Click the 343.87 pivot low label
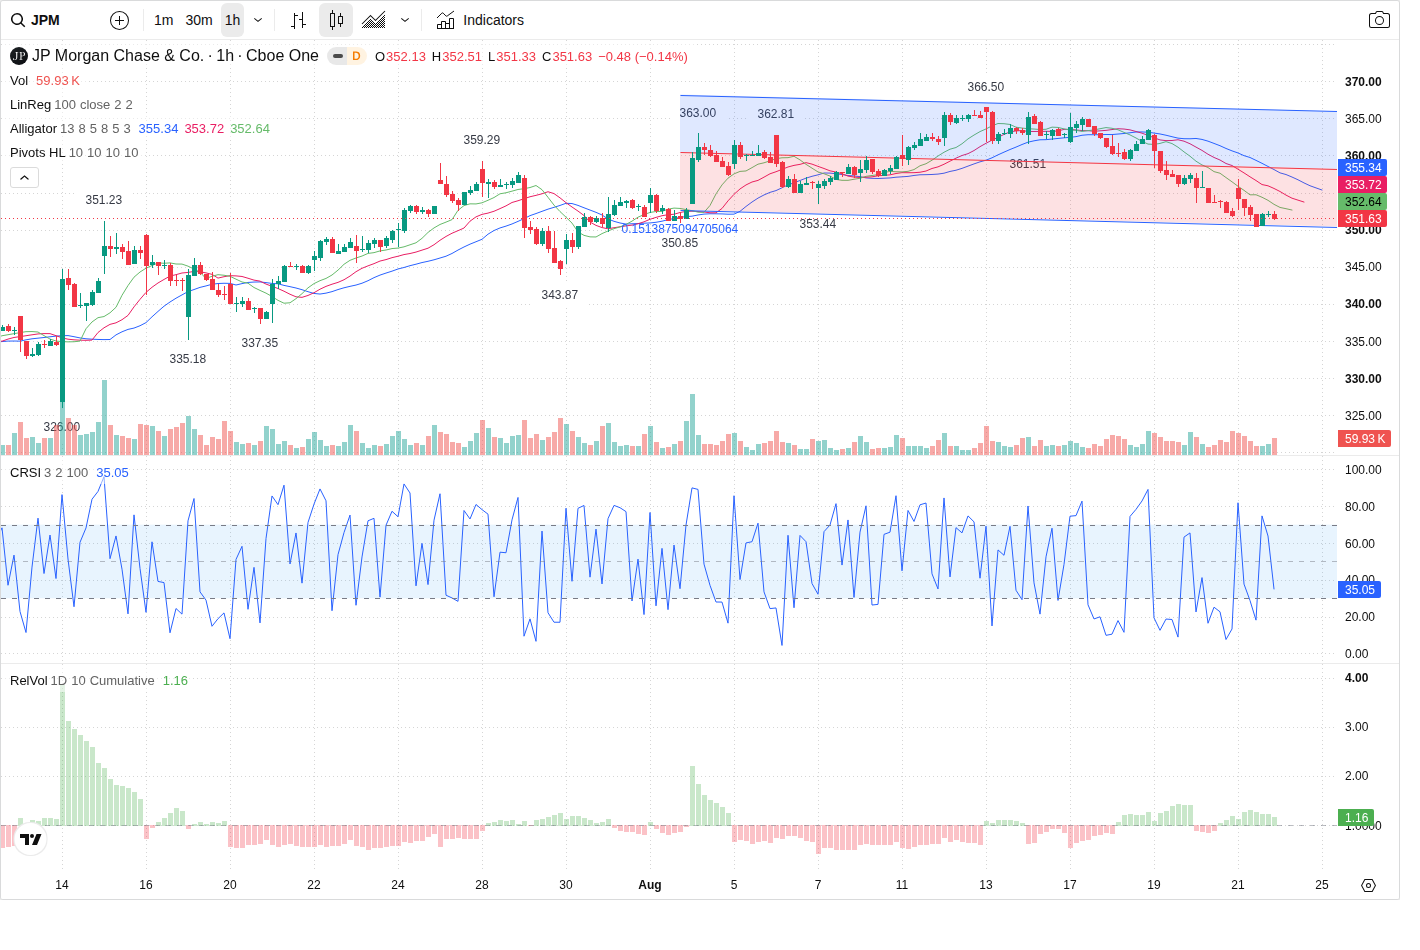The height and width of the screenshot is (950, 1420). [559, 295]
